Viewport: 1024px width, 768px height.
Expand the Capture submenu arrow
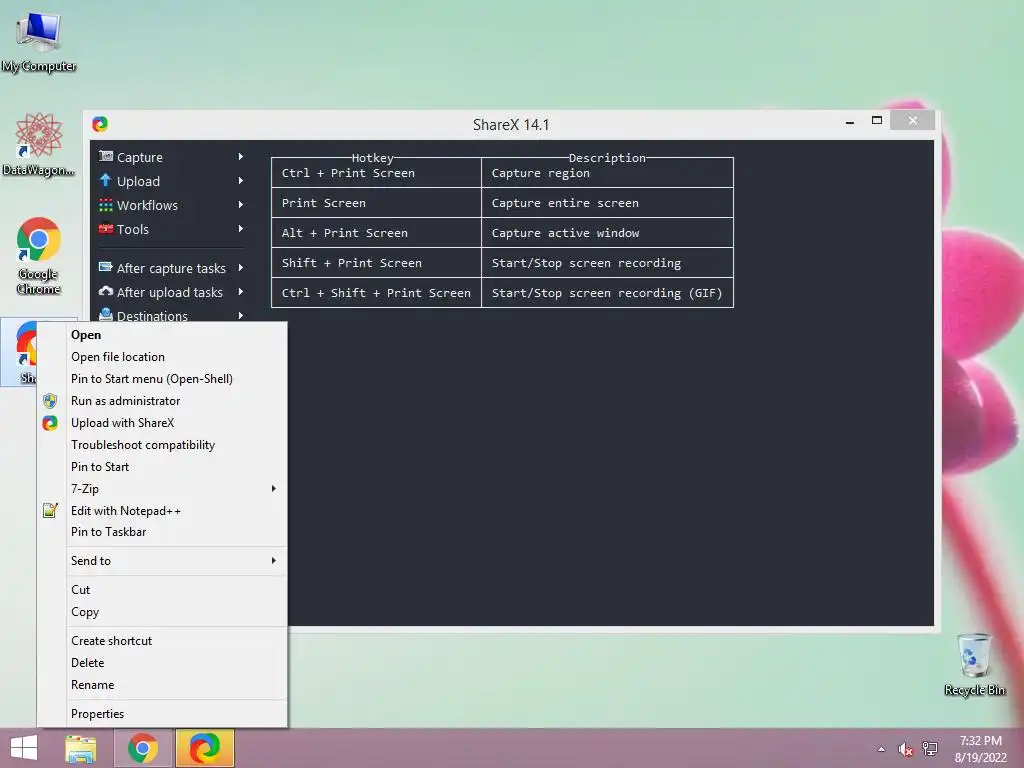coord(241,157)
